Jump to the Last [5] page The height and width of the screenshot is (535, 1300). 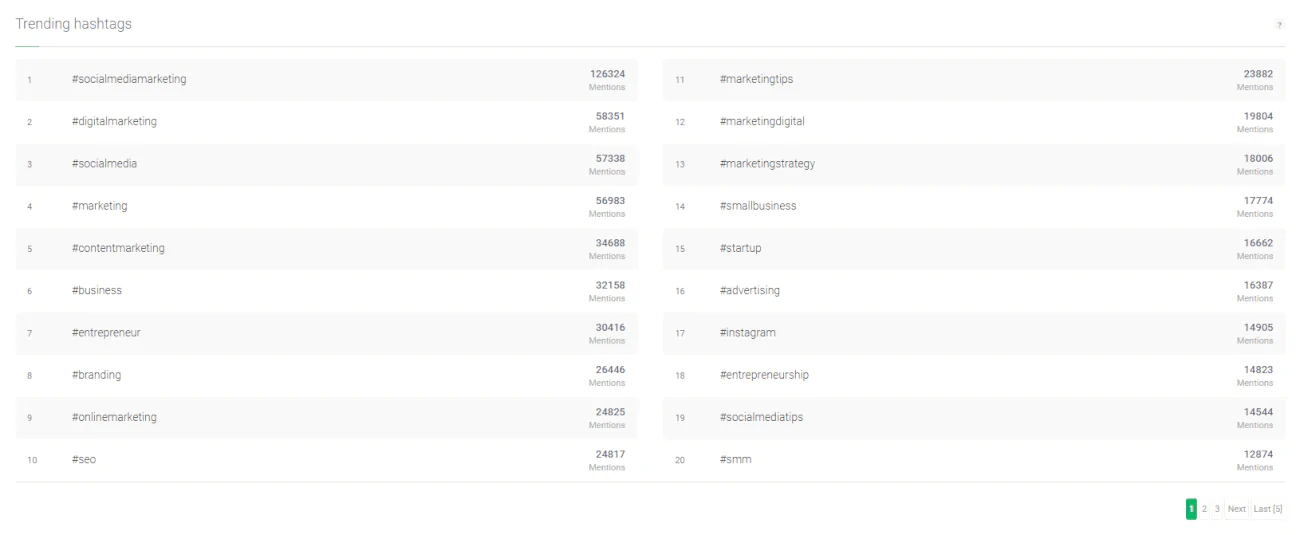1268,509
